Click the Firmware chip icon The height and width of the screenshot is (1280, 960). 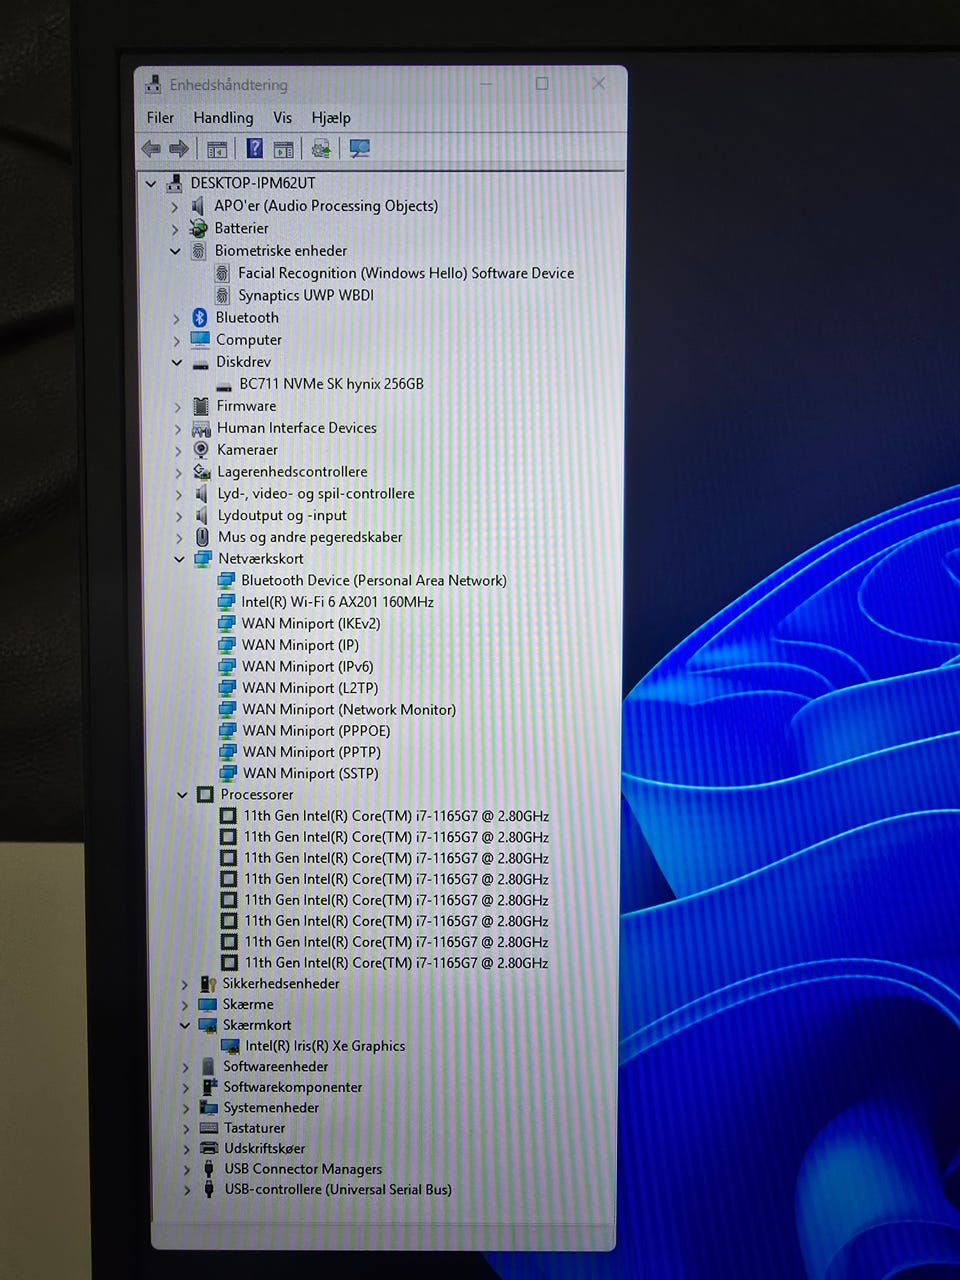click(x=201, y=406)
